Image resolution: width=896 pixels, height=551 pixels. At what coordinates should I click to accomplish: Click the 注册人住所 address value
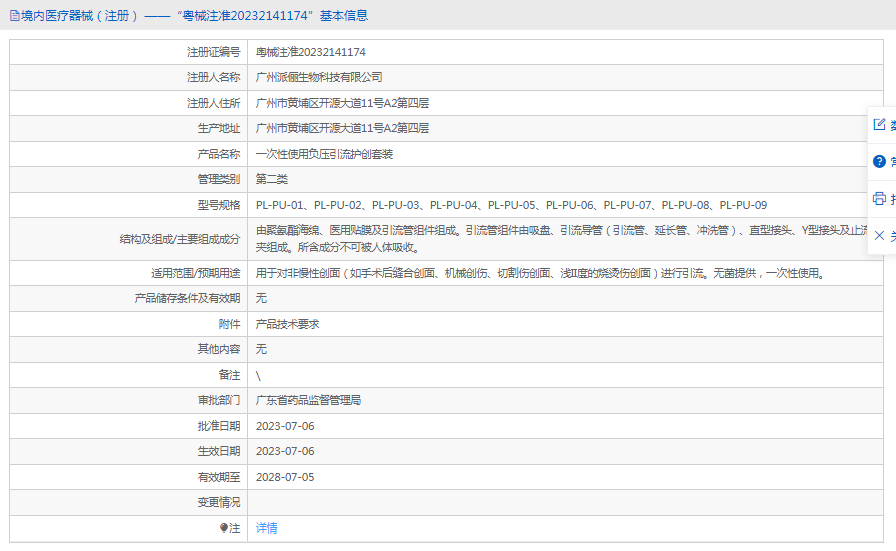pyautogui.click(x=342, y=103)
